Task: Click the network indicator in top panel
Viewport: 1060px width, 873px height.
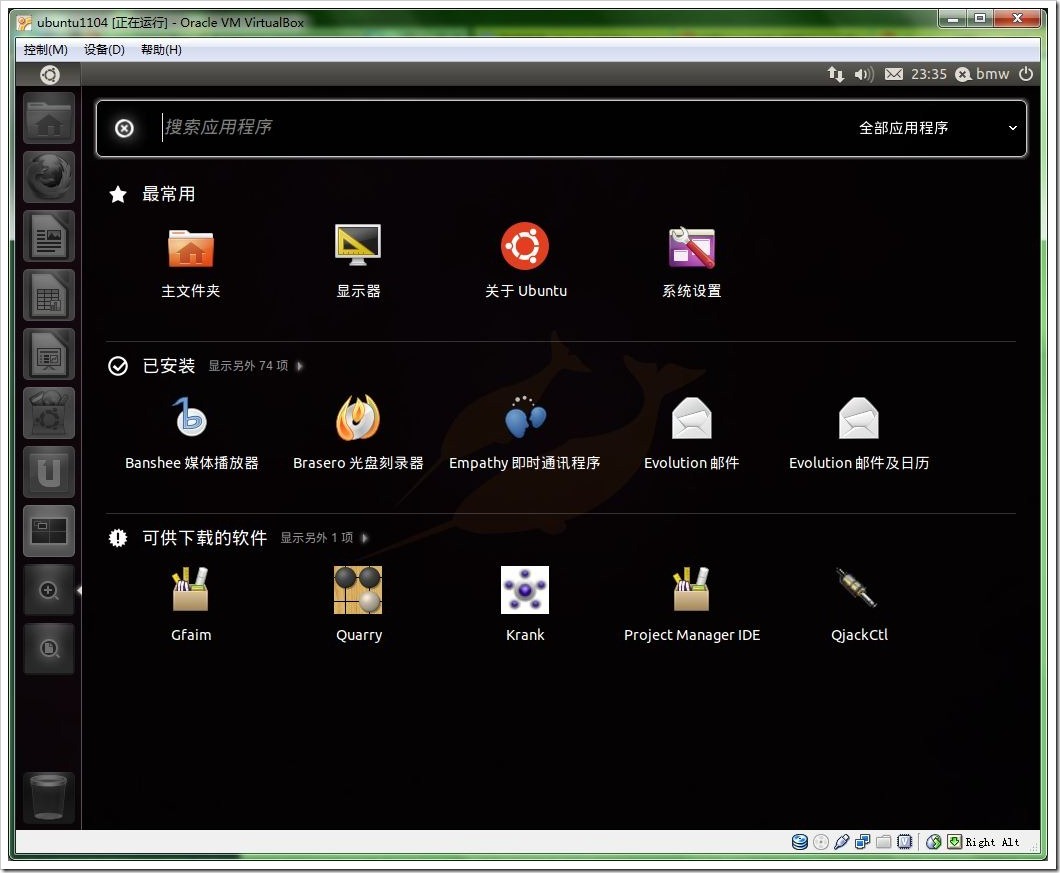Action: tap(836, 74)
